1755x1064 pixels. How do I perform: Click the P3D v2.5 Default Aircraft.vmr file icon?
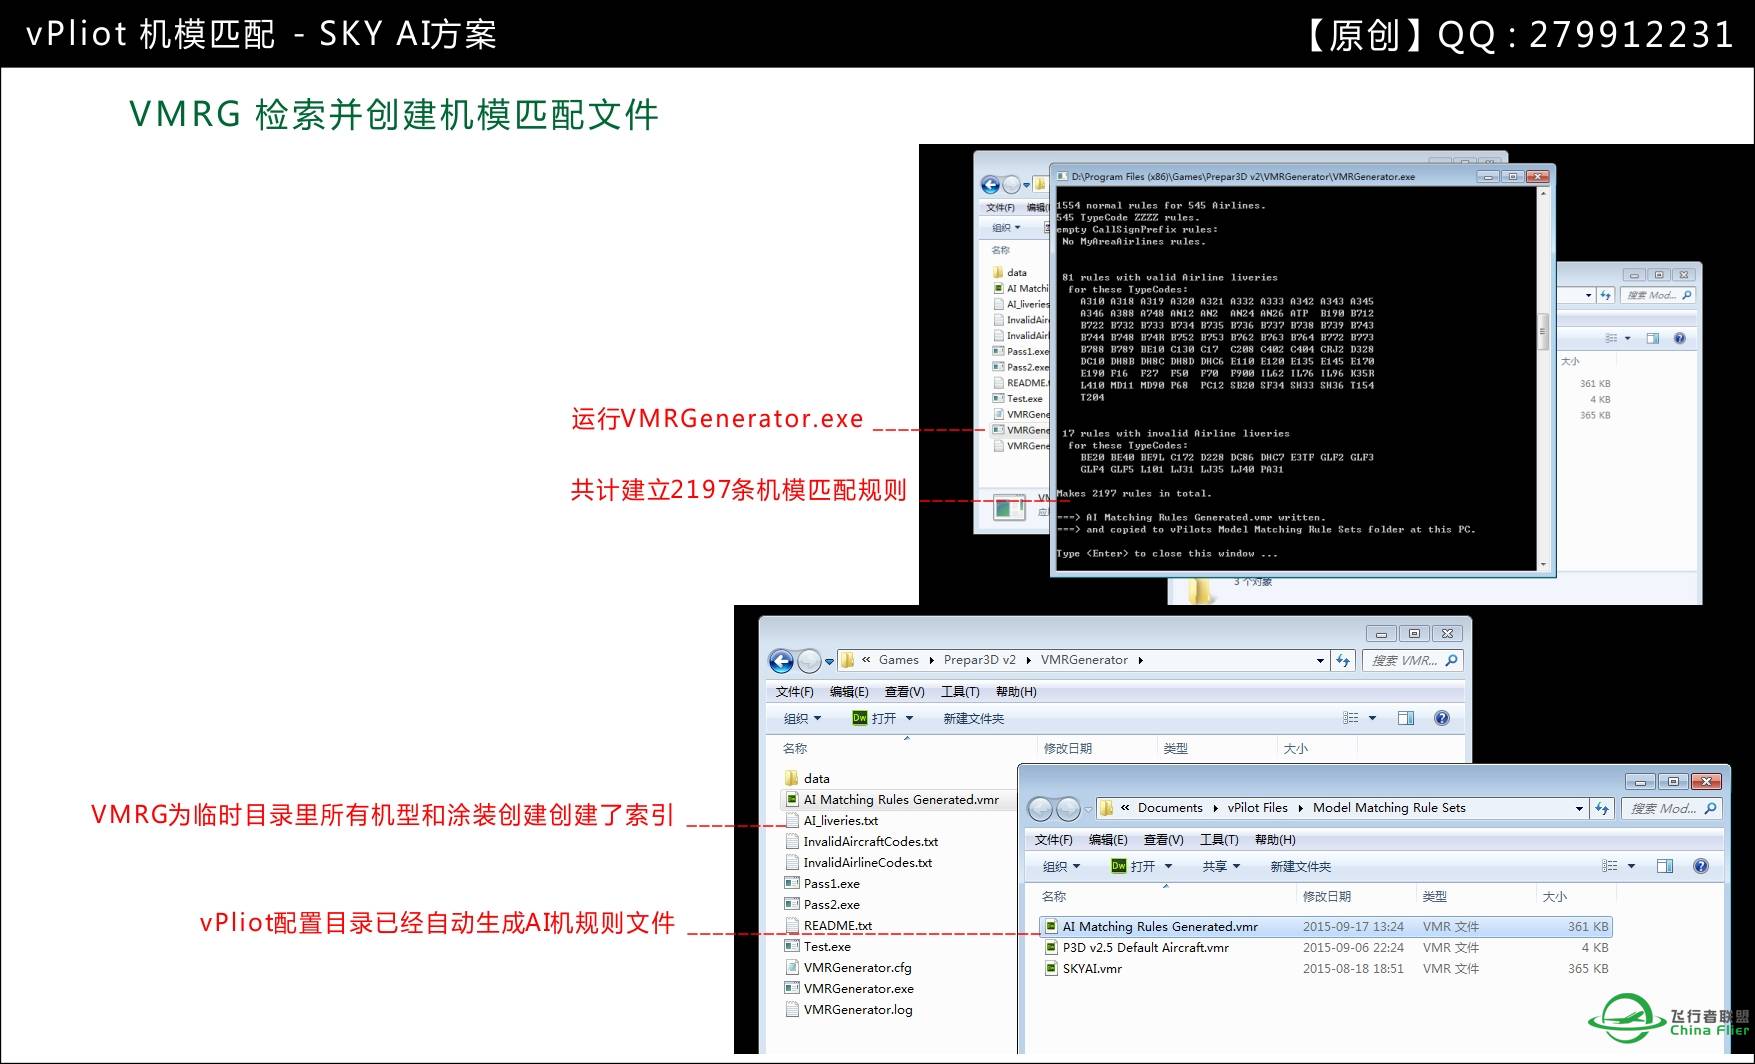coord(1051,947)
